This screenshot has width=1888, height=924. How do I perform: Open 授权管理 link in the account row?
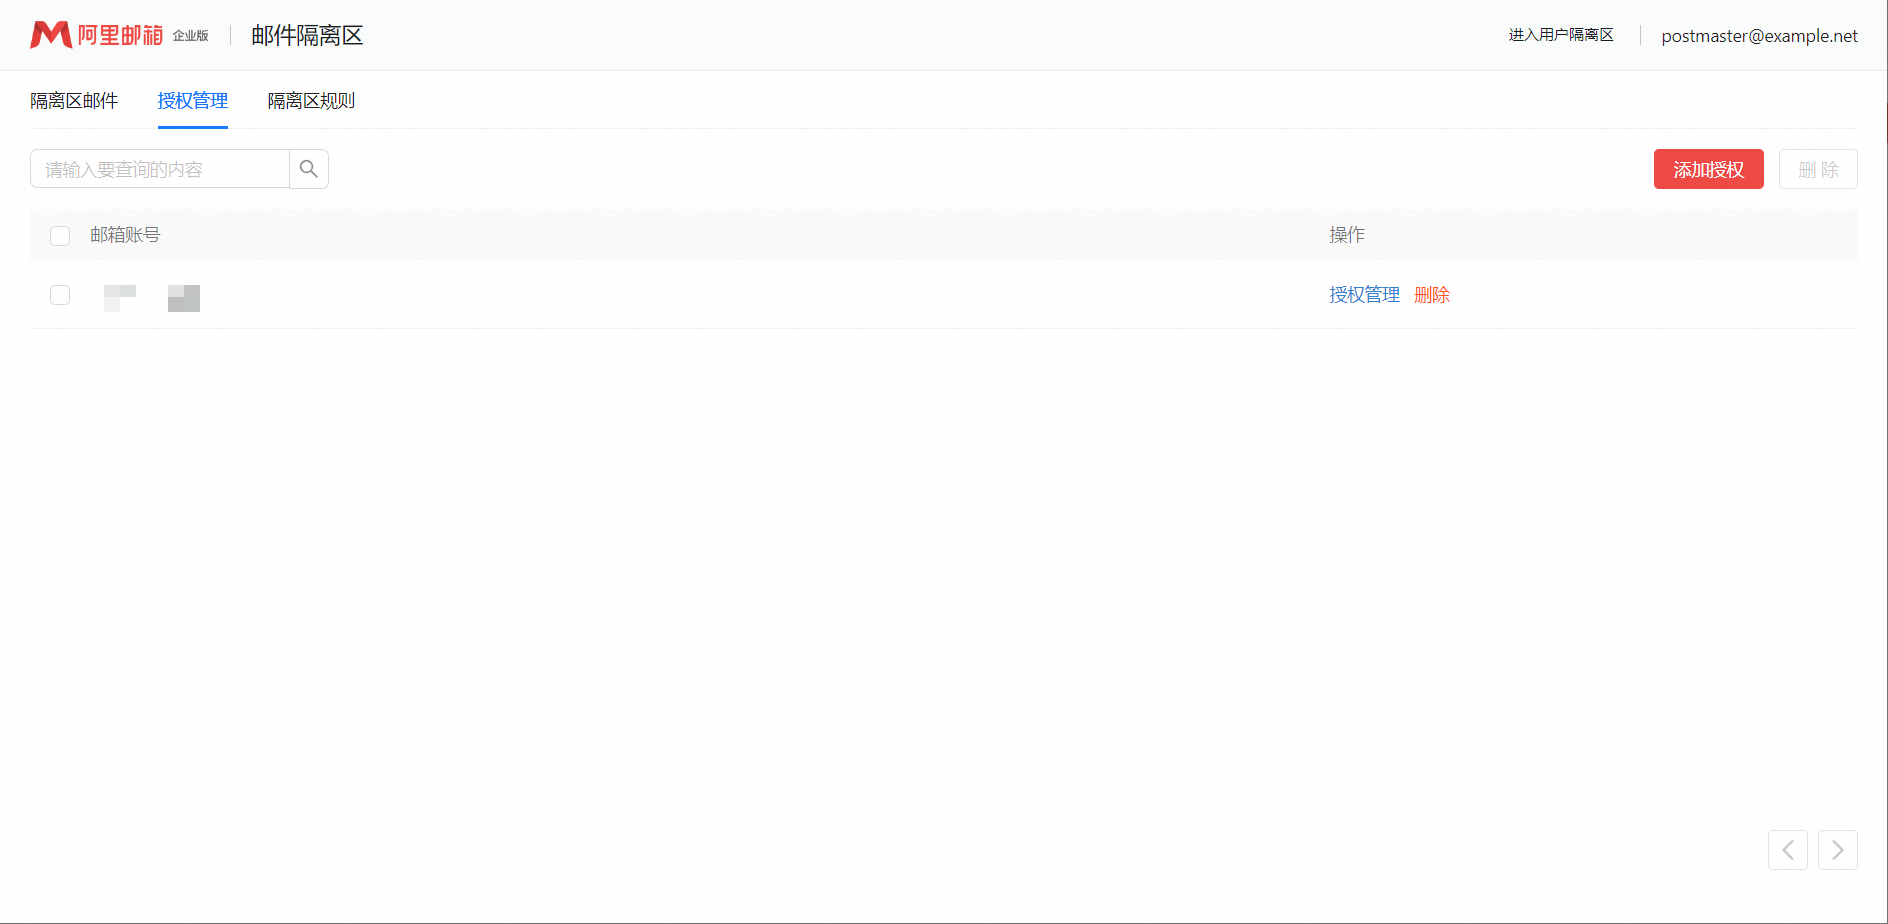tap(1364, 295)
